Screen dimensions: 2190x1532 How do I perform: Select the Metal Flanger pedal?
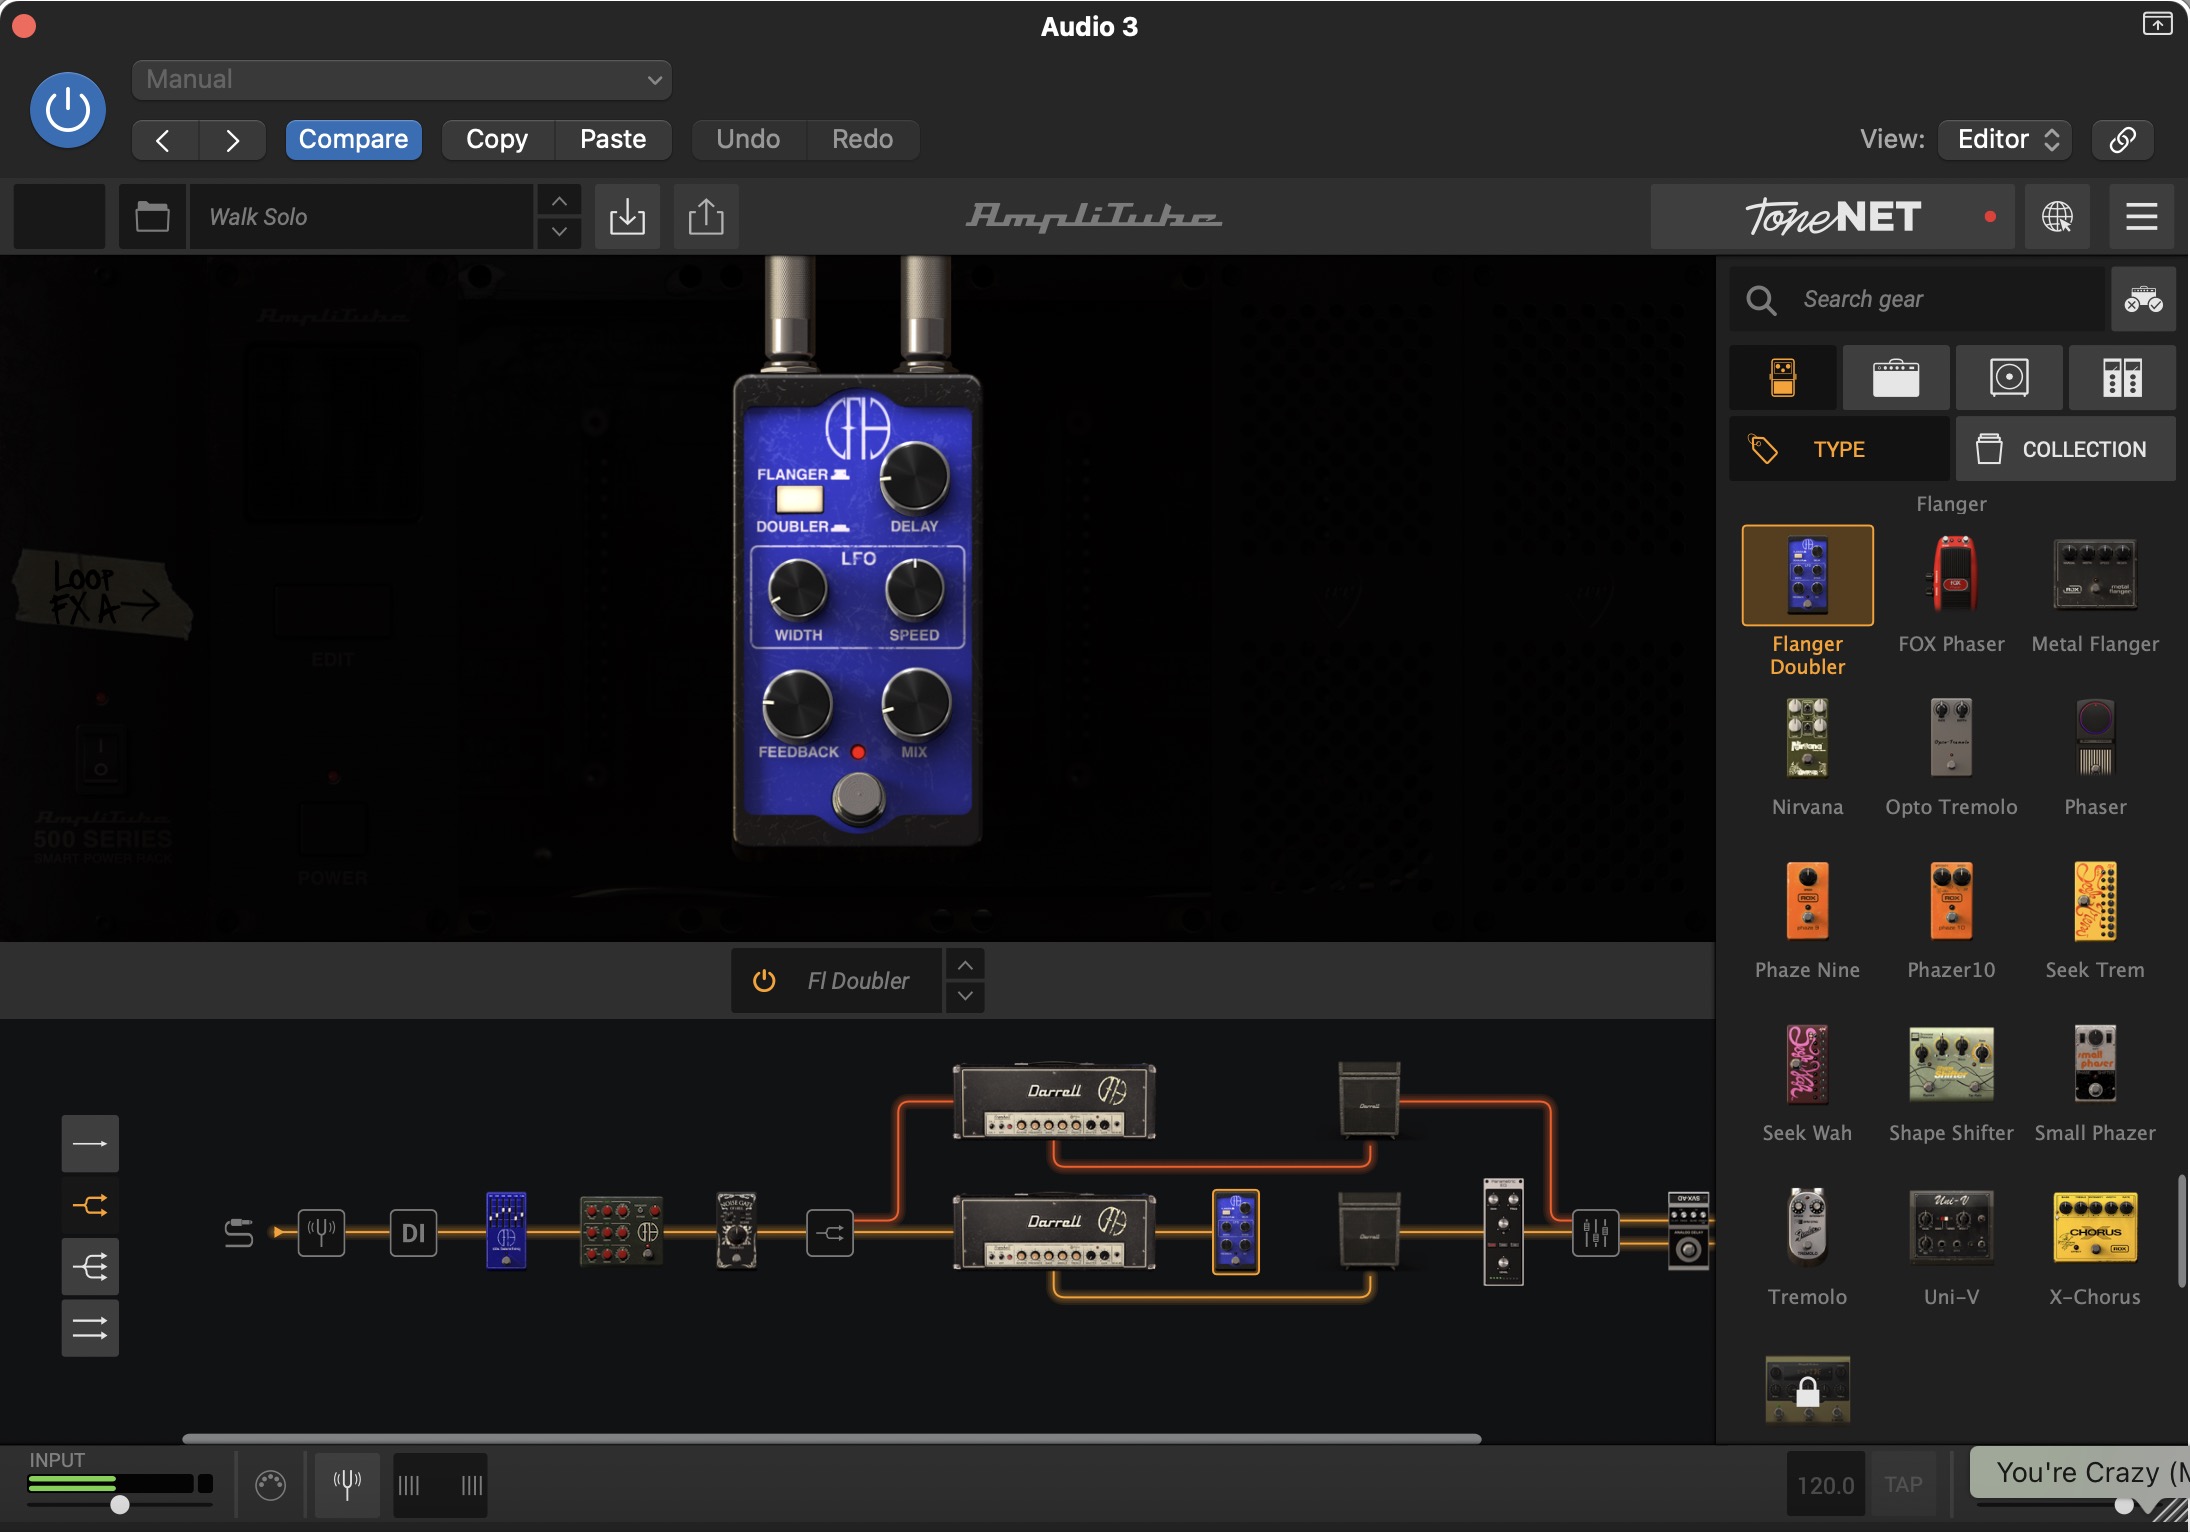point(2095,575)
